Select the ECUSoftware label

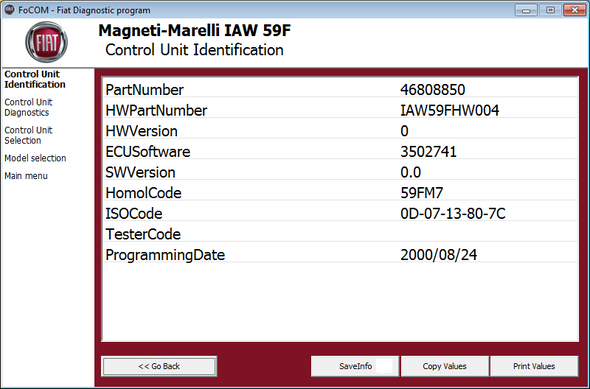[x=148, y=152]
